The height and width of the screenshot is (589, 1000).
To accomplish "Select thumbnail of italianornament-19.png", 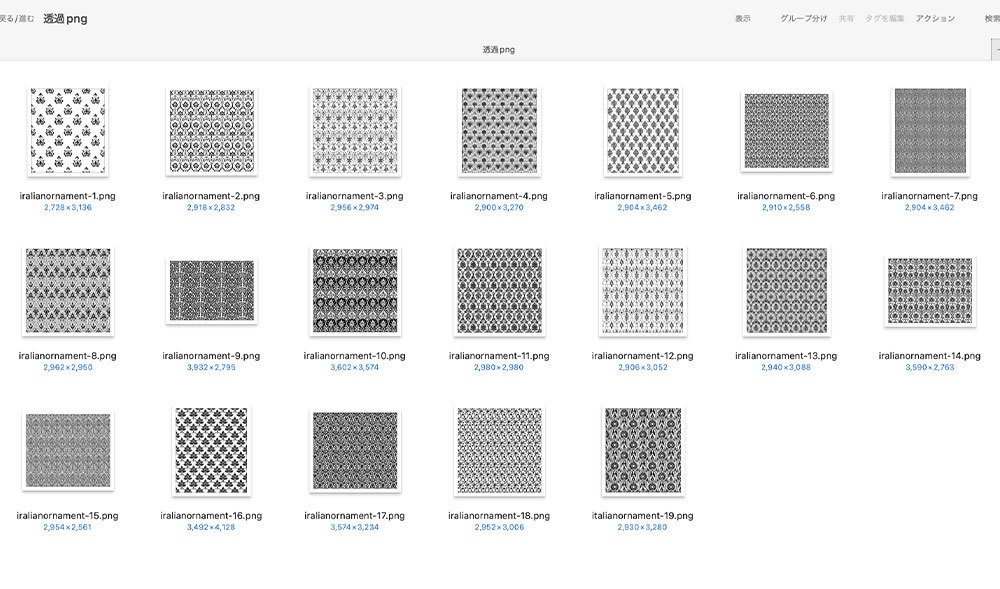I will tap(642, 451).
